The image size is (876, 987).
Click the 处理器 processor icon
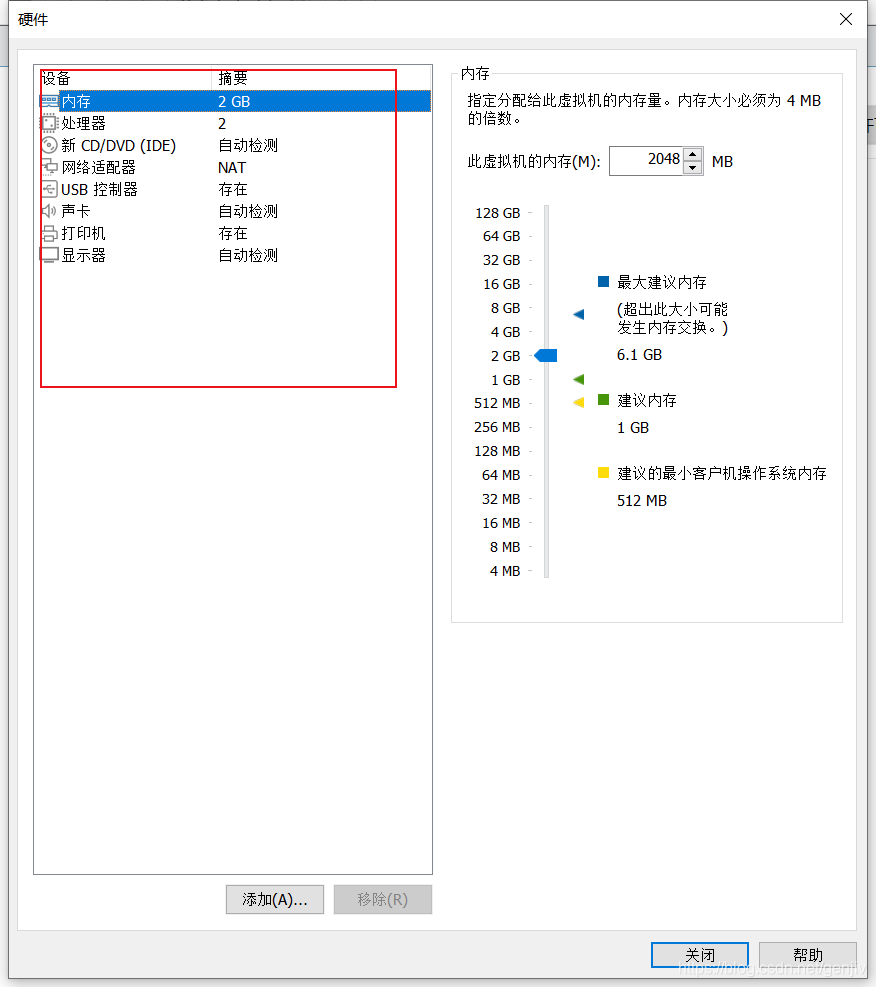[x=49, y=123]
